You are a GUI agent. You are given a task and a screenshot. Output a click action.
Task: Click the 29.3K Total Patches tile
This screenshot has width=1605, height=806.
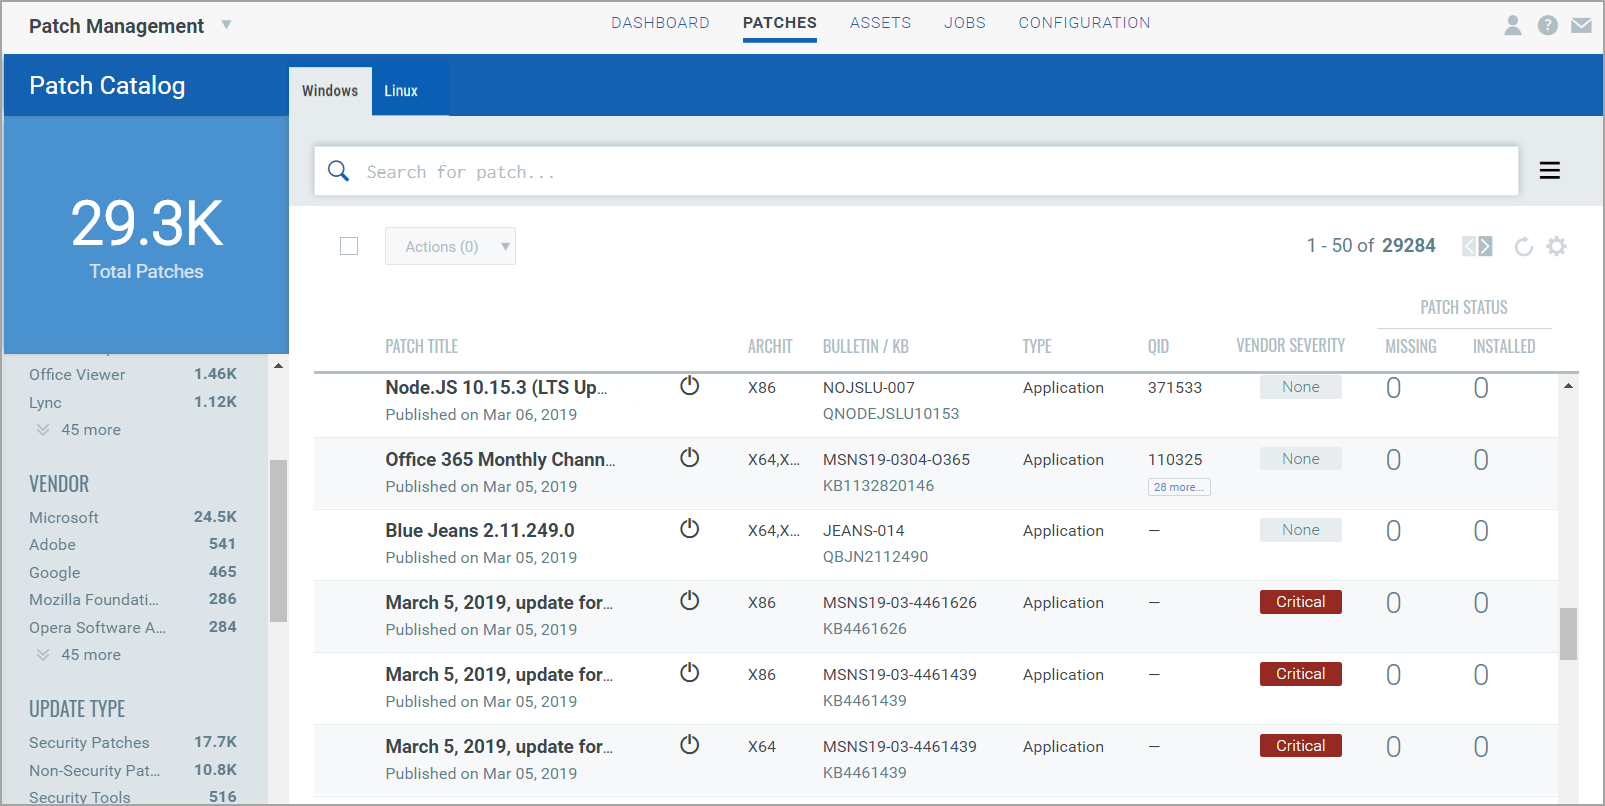click(146, 235)
